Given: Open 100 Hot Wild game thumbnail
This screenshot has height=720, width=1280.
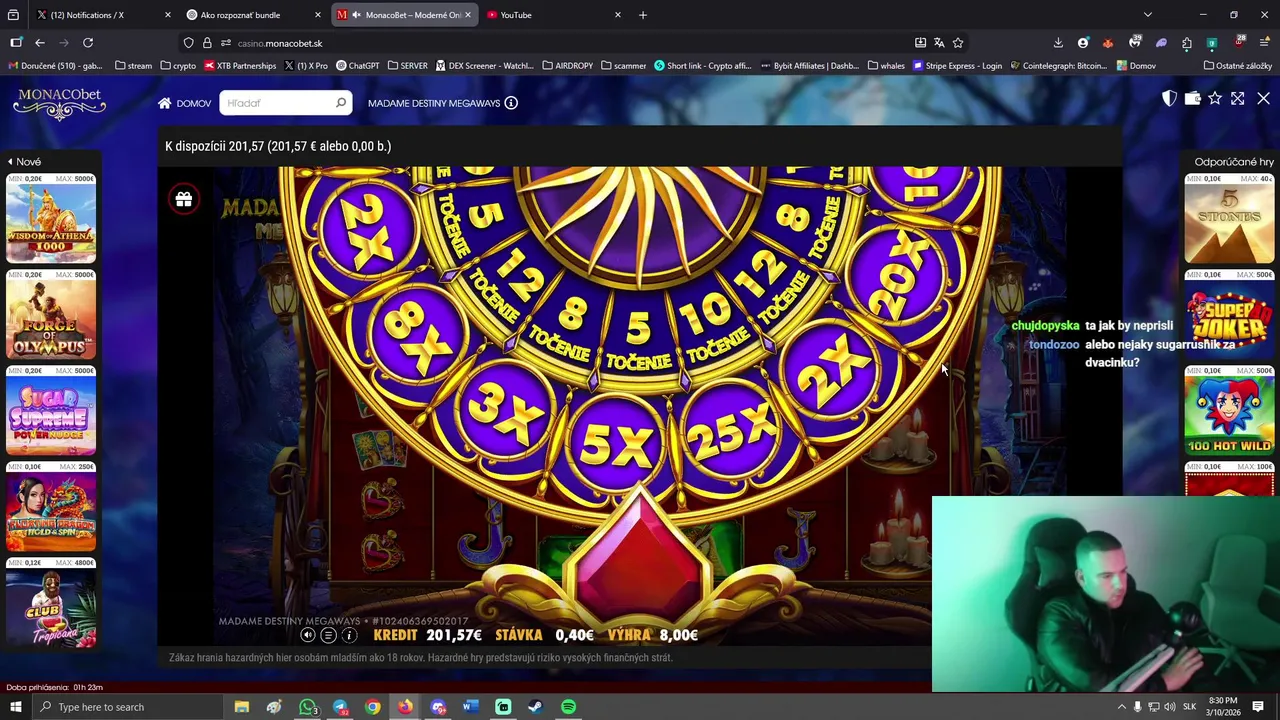Looking at the screenshot, I should click(x=1229, y=410).
